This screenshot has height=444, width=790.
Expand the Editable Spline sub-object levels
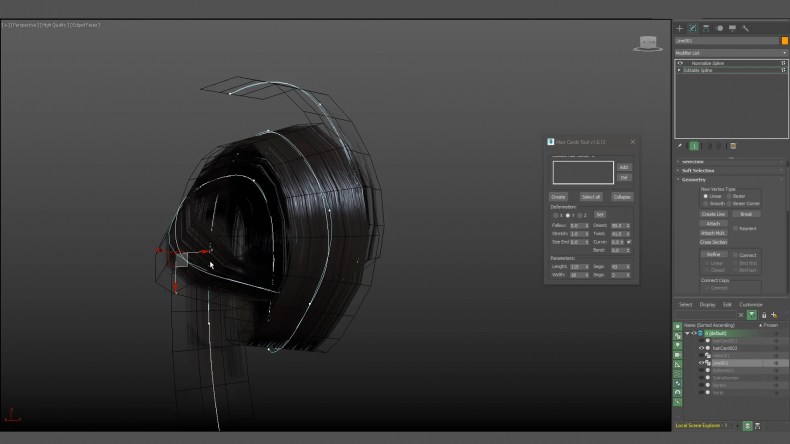point(679,70)
